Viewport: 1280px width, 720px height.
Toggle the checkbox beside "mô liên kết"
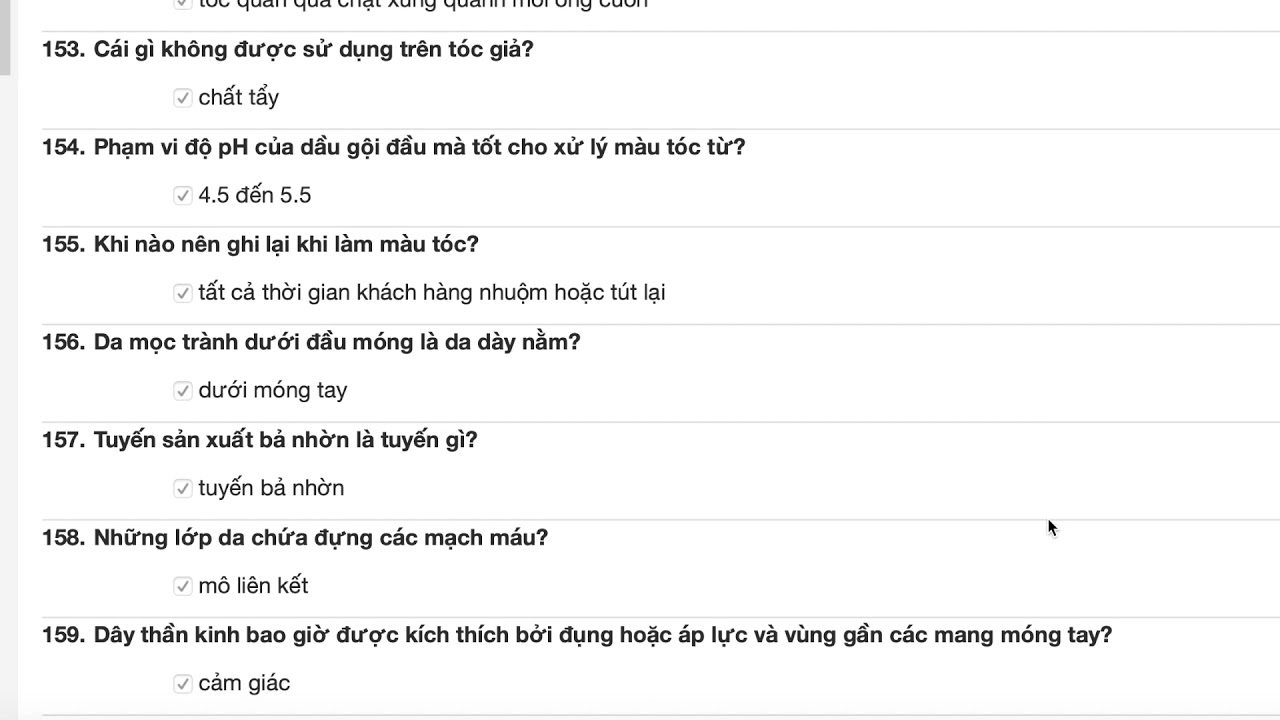(182, 586)
